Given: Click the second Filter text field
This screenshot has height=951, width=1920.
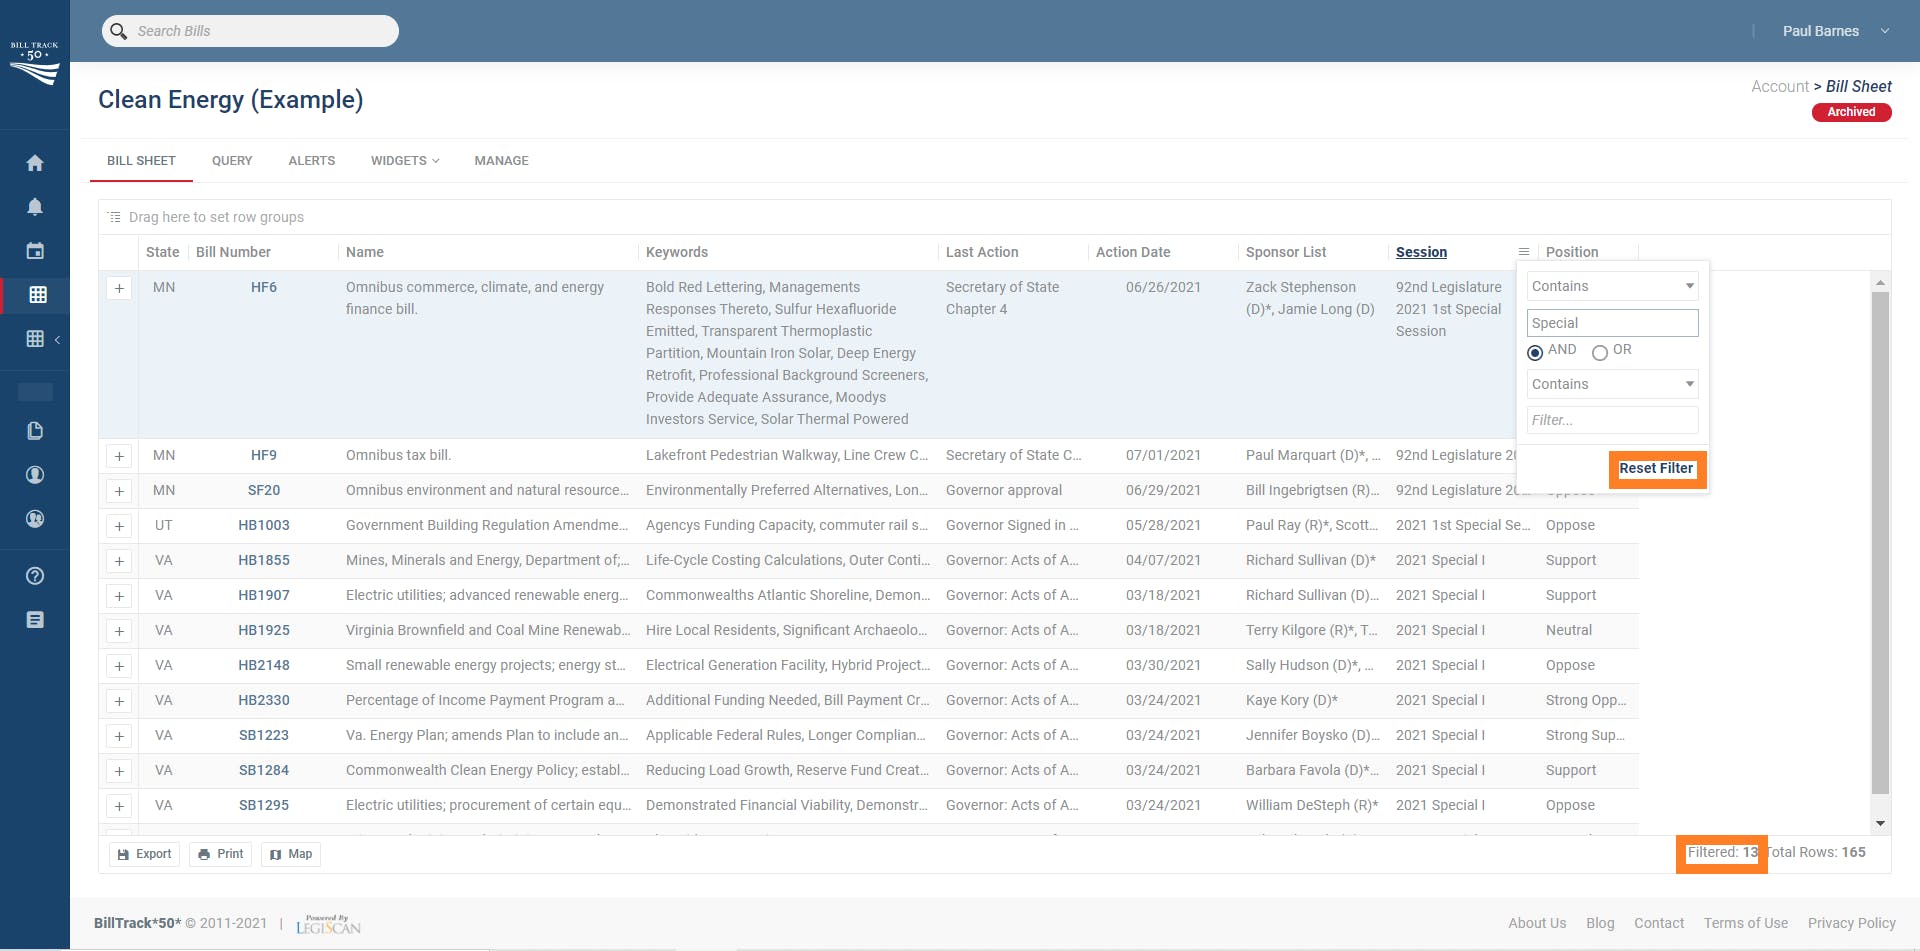Looking at the screenshot, I should 1612,420.
